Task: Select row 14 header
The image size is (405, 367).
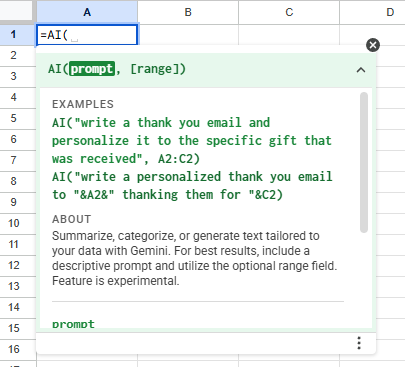Action: click(13, 307)
